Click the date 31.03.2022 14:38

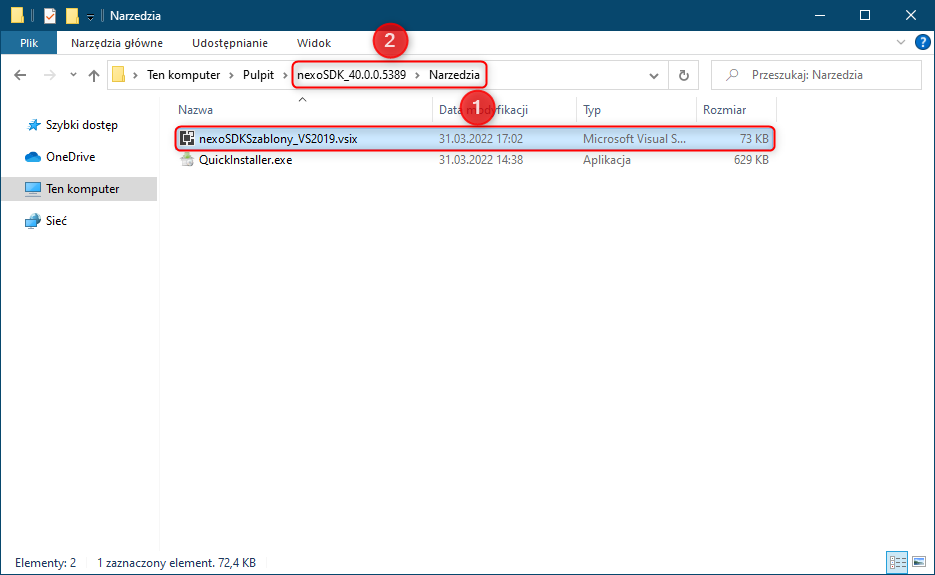[481, 160]
